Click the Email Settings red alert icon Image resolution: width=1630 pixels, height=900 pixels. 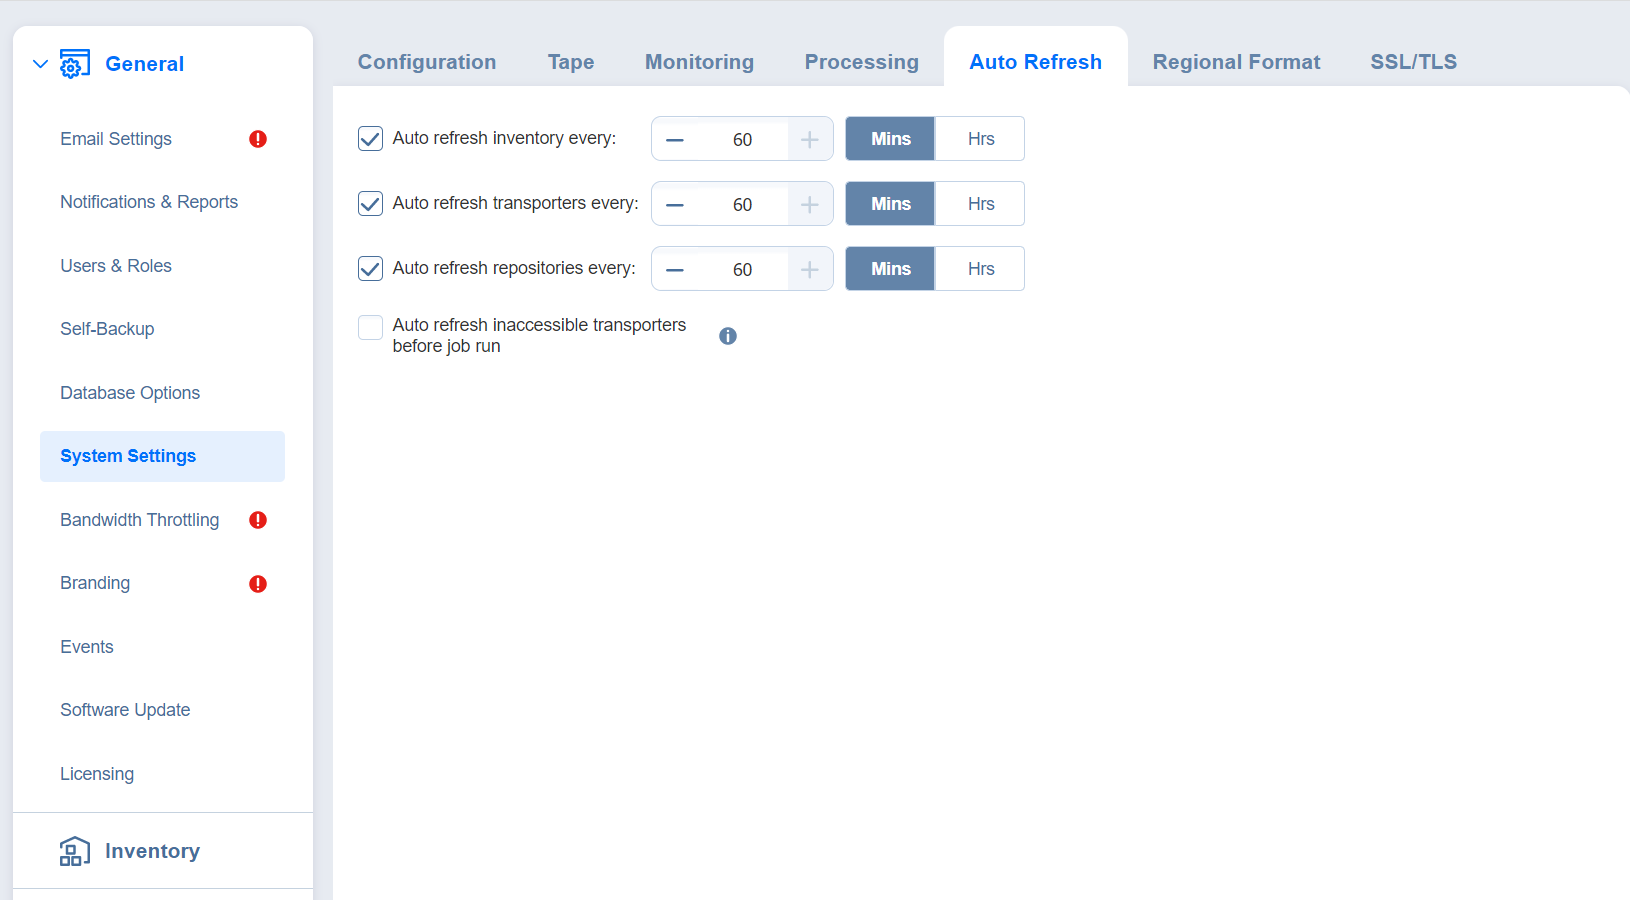tap(258, 139)
